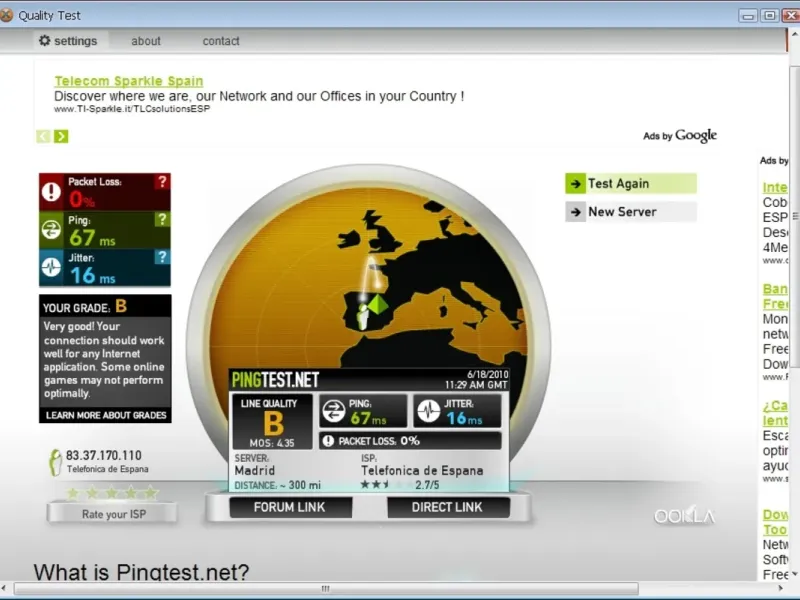Click Telefonica de Espana ISP name in result card
The image size is (800, 600).
point(422,470)
